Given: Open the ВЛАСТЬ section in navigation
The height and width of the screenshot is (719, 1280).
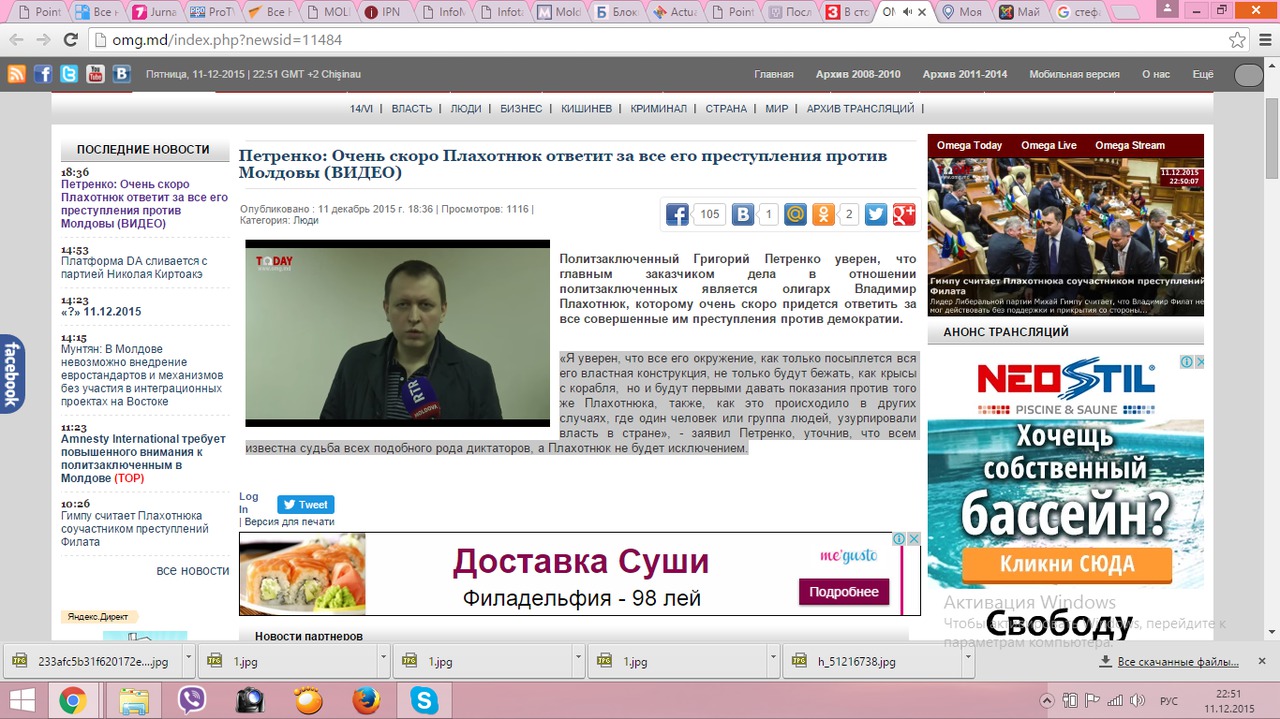Looking at the screenshot, I should click(x=412, y=108).
